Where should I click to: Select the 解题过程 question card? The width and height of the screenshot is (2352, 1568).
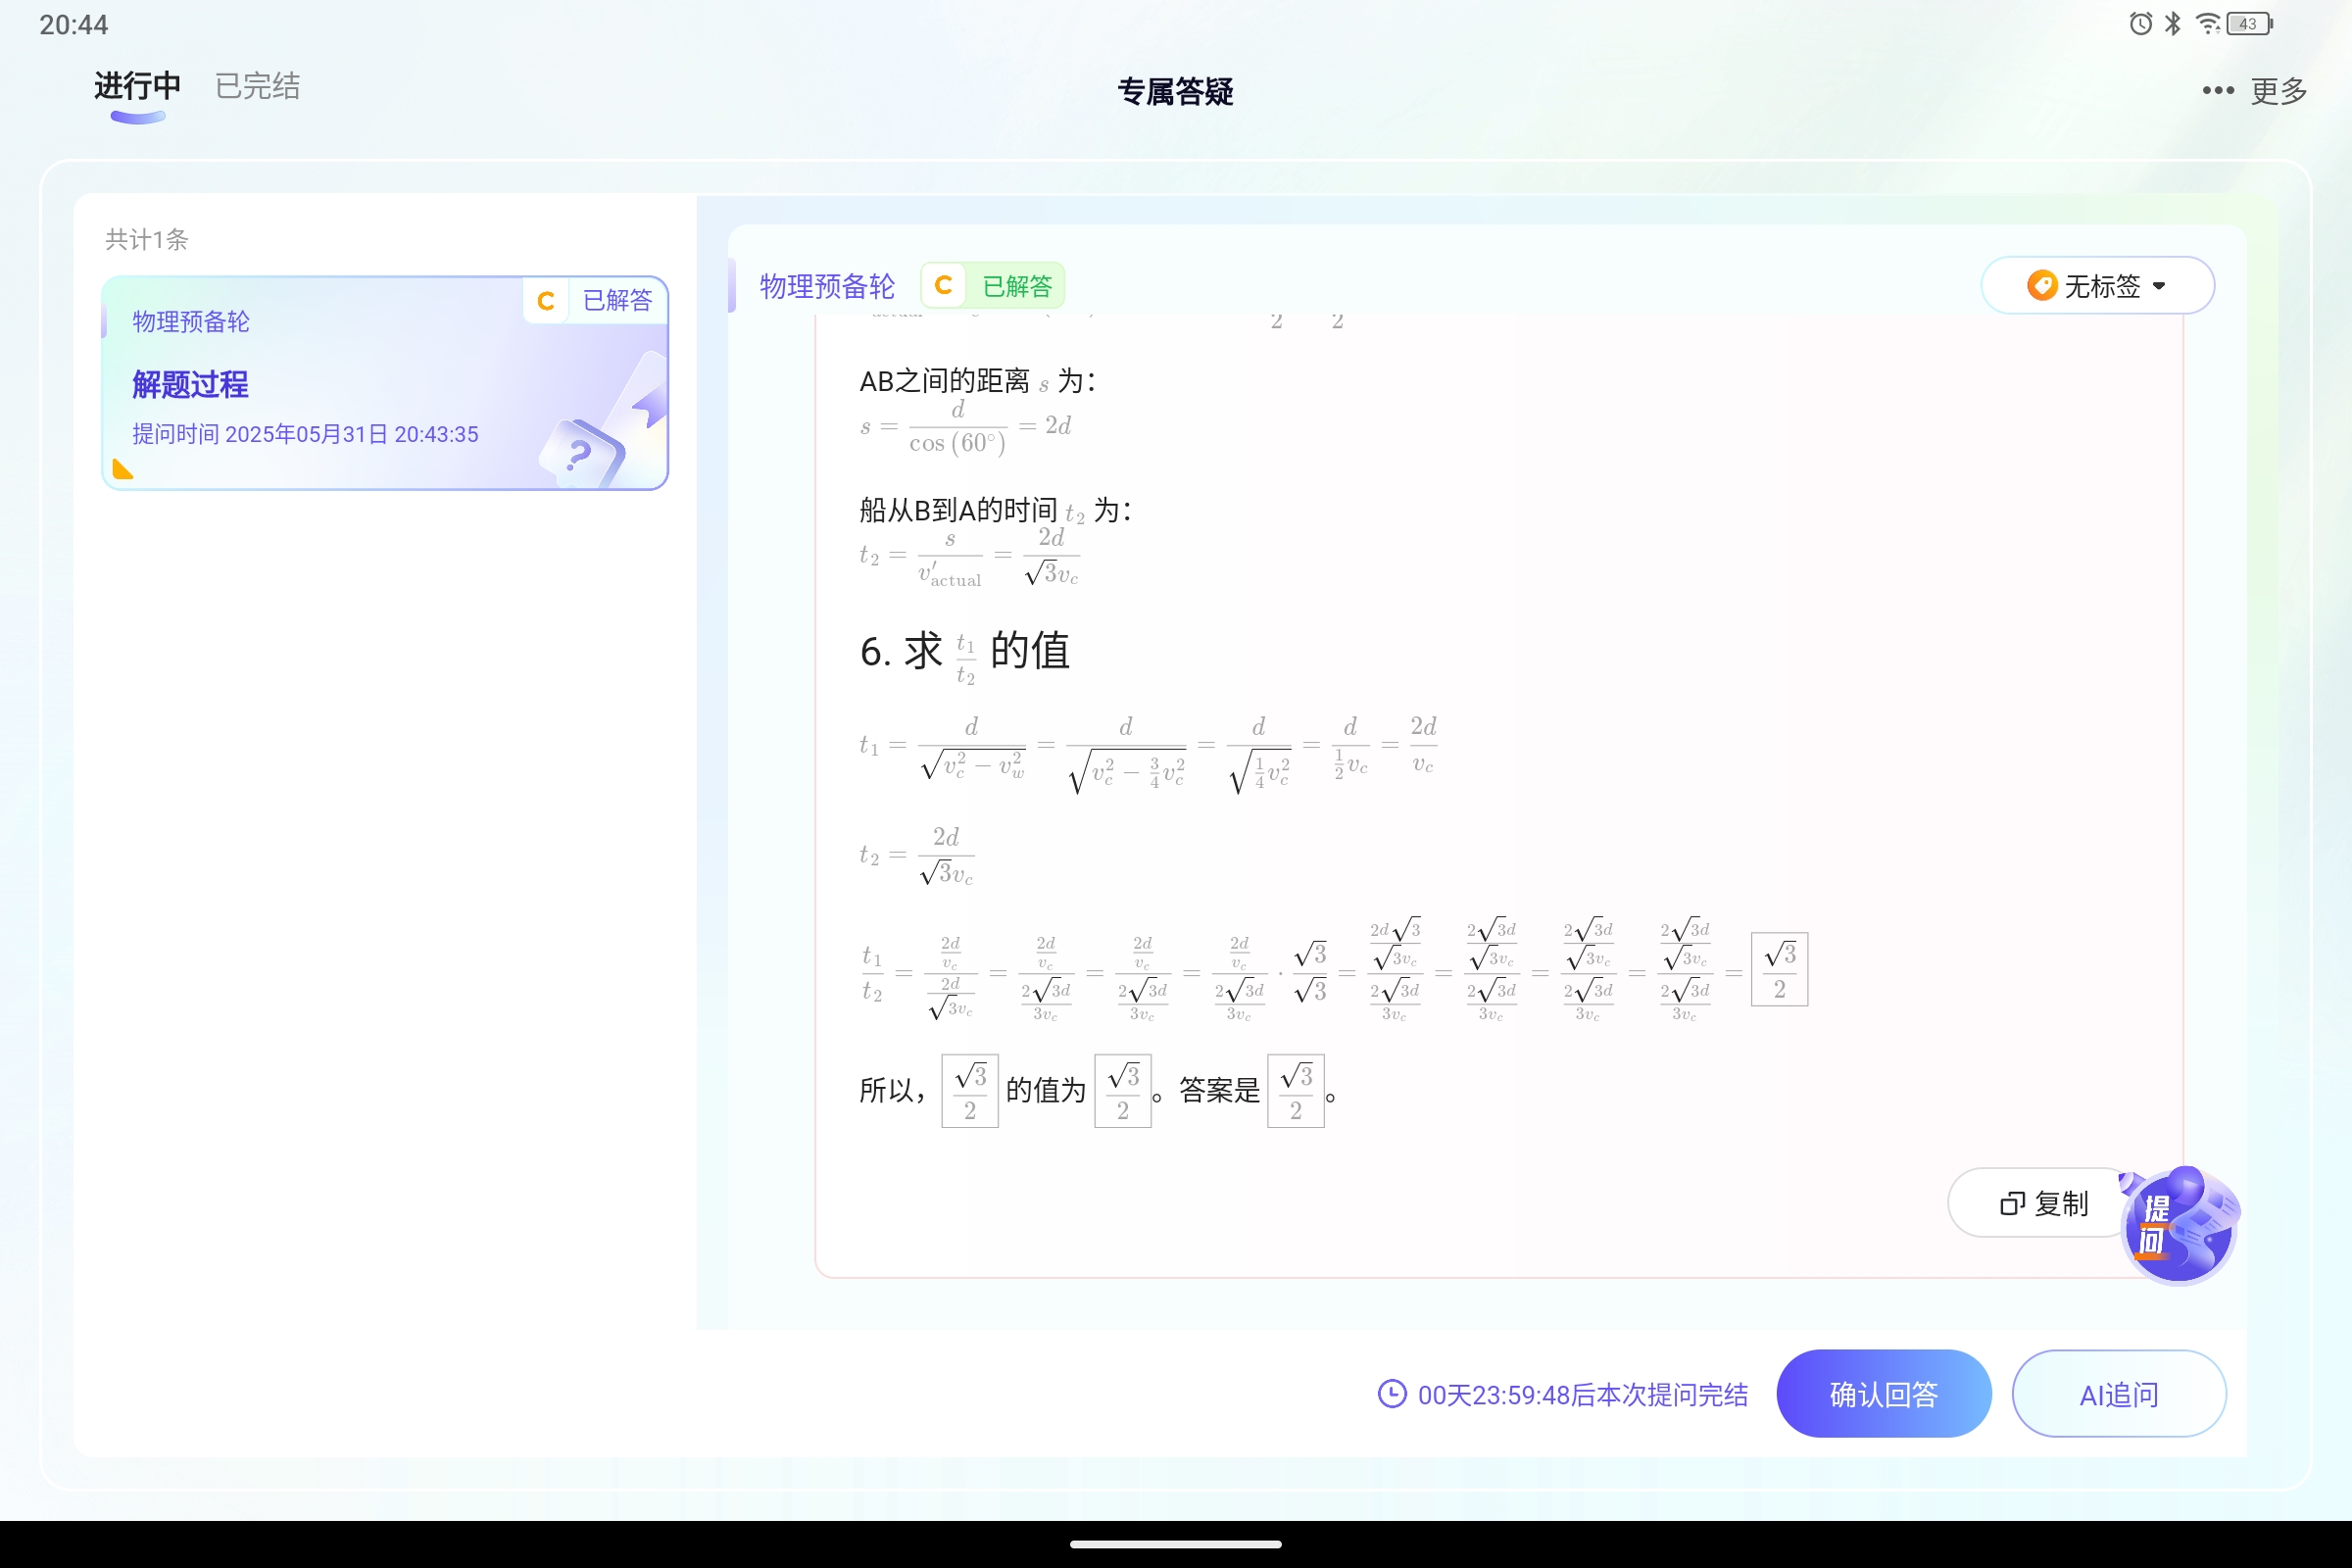tap(385, 383)
